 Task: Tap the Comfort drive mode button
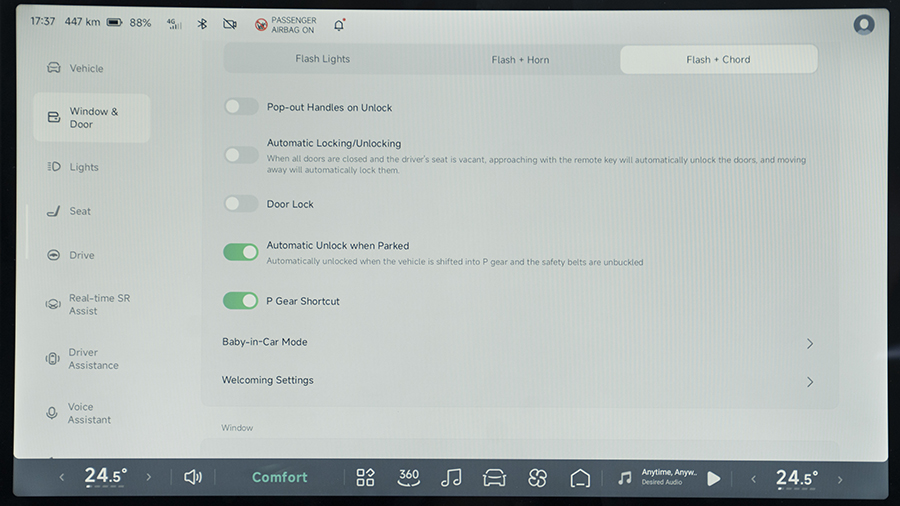coord(280,478)
